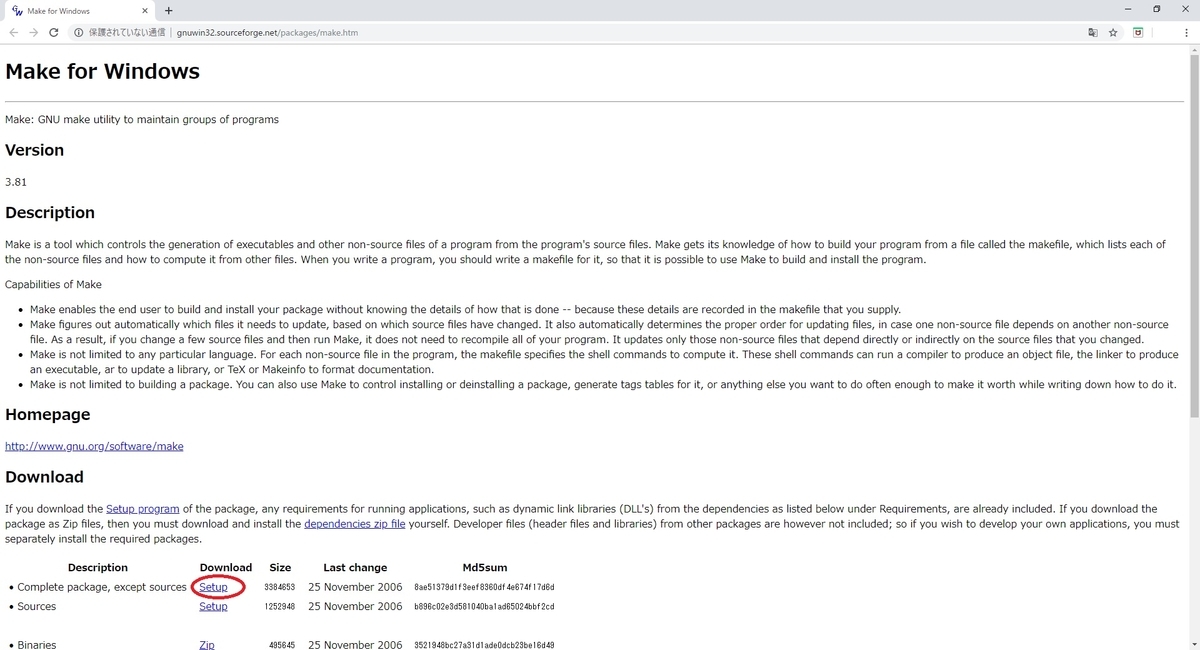Close the Make for Windows tab

pos(146,11)
